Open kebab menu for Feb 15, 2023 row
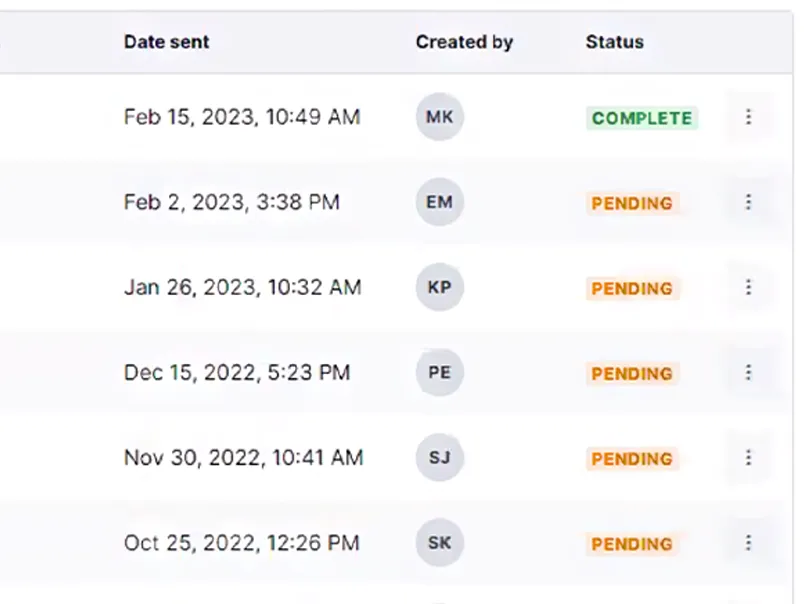Image resolution: width=804 pixels, height=604 pixels. click(748, 117)
